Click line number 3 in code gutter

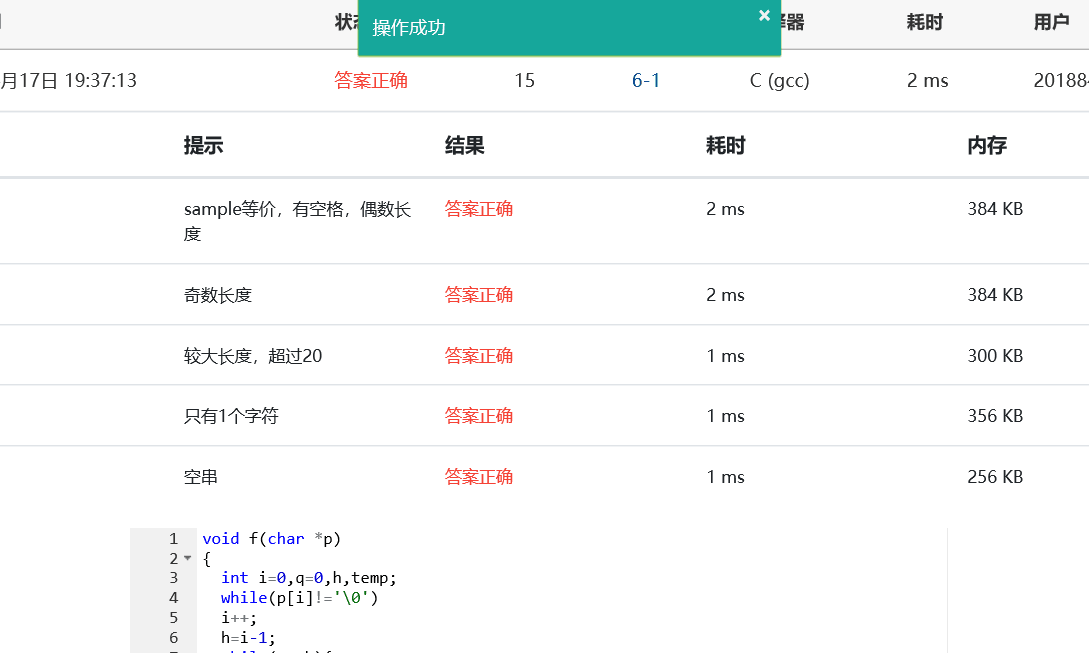click(x=174, y=578)
